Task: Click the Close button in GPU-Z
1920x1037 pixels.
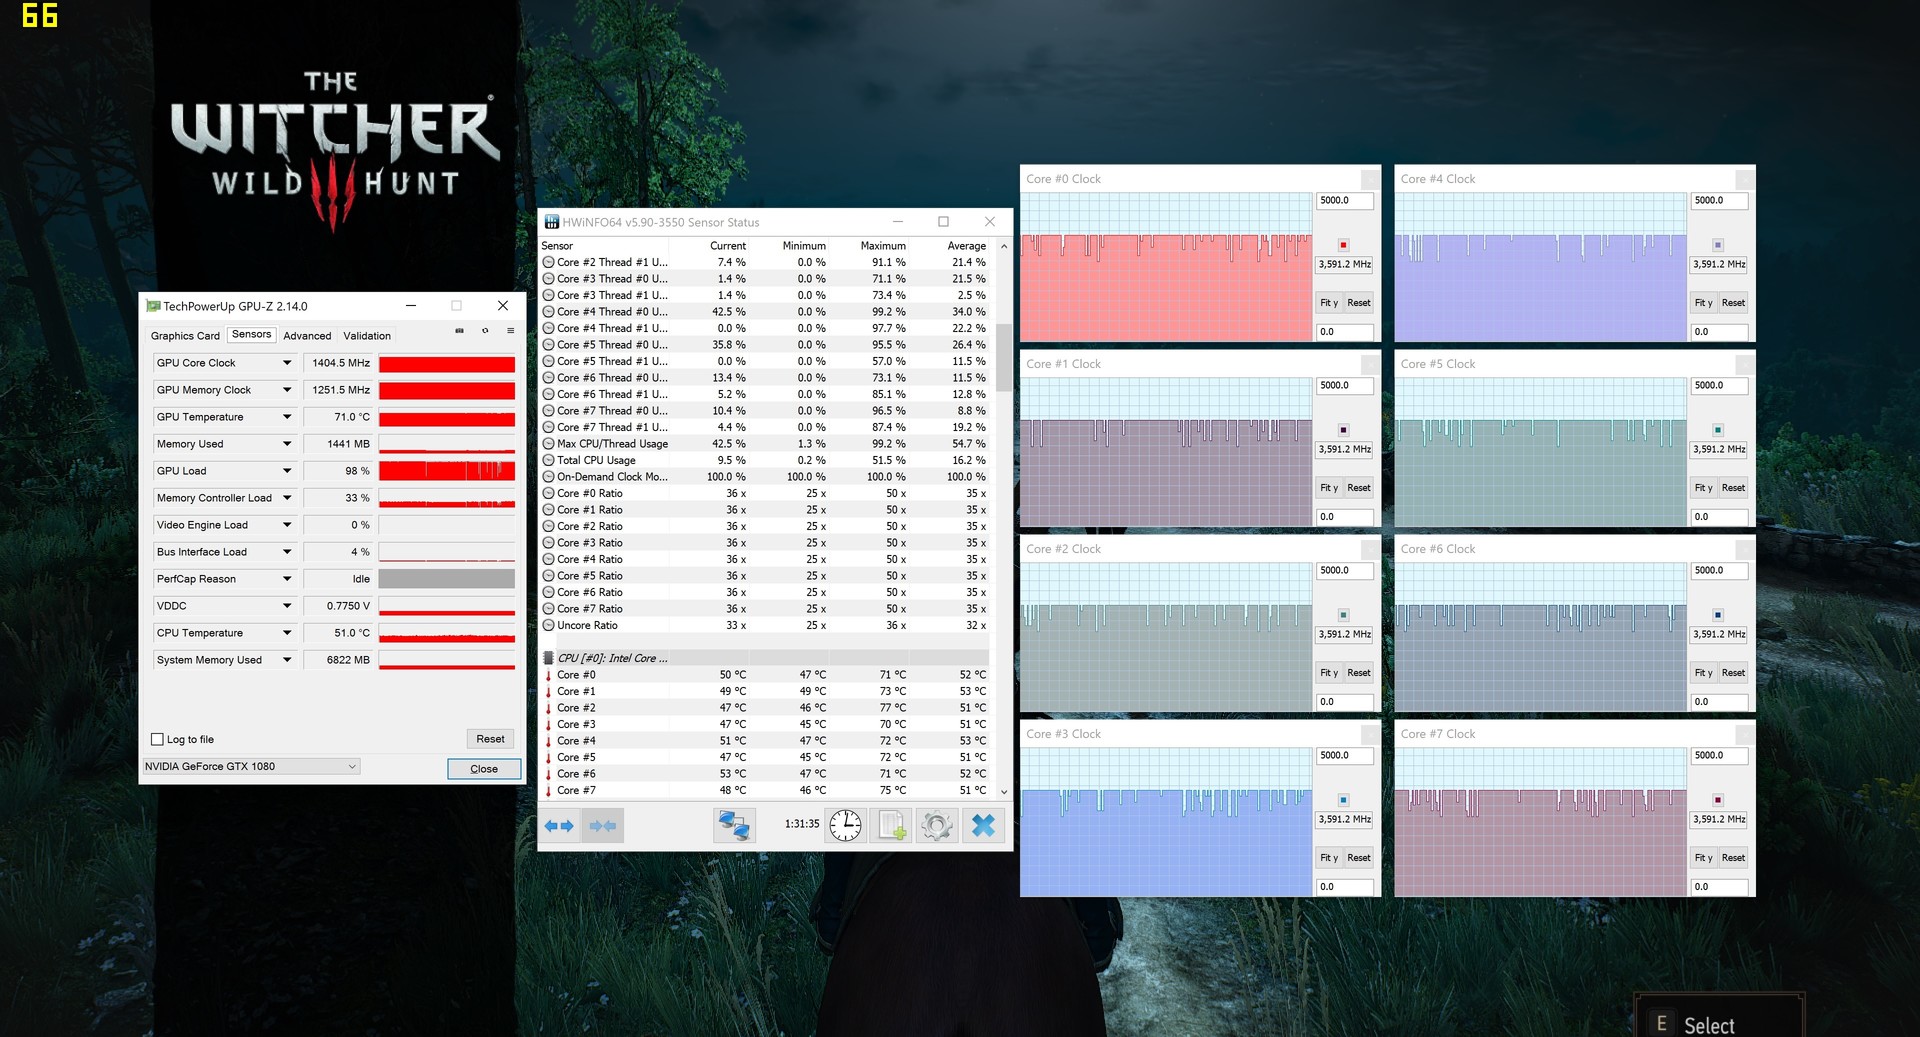Action: click(x=484, y=769)
